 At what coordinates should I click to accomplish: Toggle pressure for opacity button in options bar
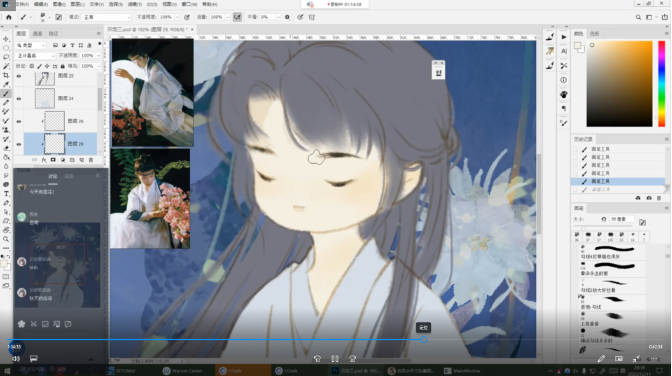(x=187, y=17)
